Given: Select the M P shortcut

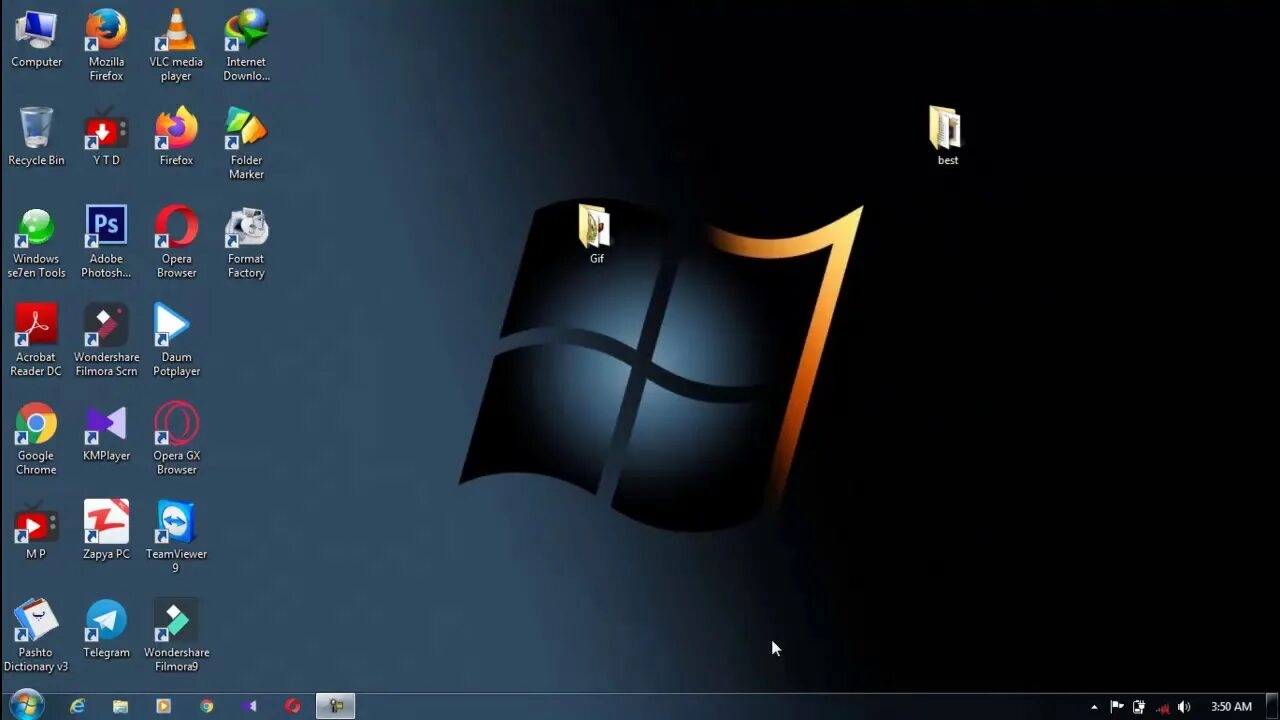Looking at the screenshot, I should pos(36,530).
